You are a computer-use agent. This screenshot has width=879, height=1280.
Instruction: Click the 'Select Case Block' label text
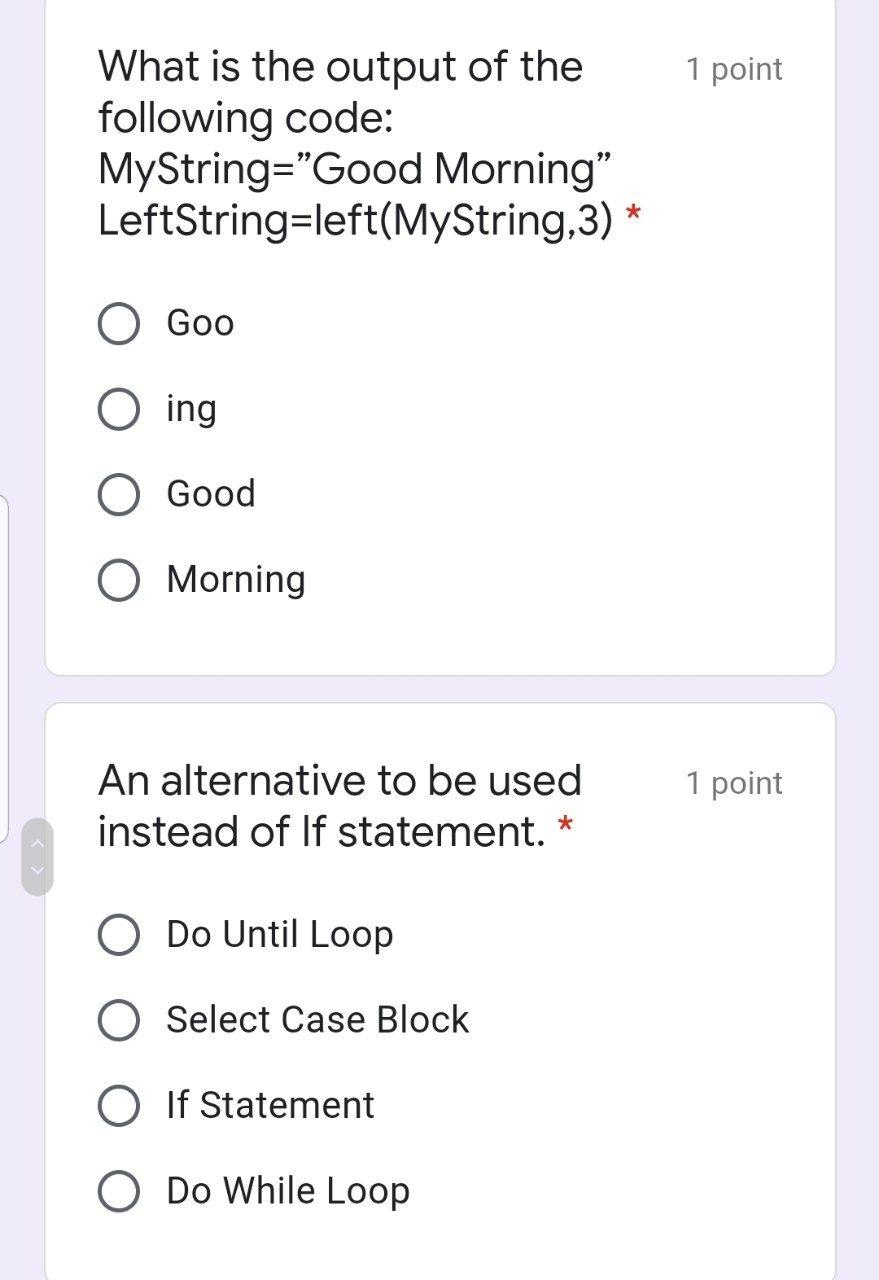pos(317,1019)
